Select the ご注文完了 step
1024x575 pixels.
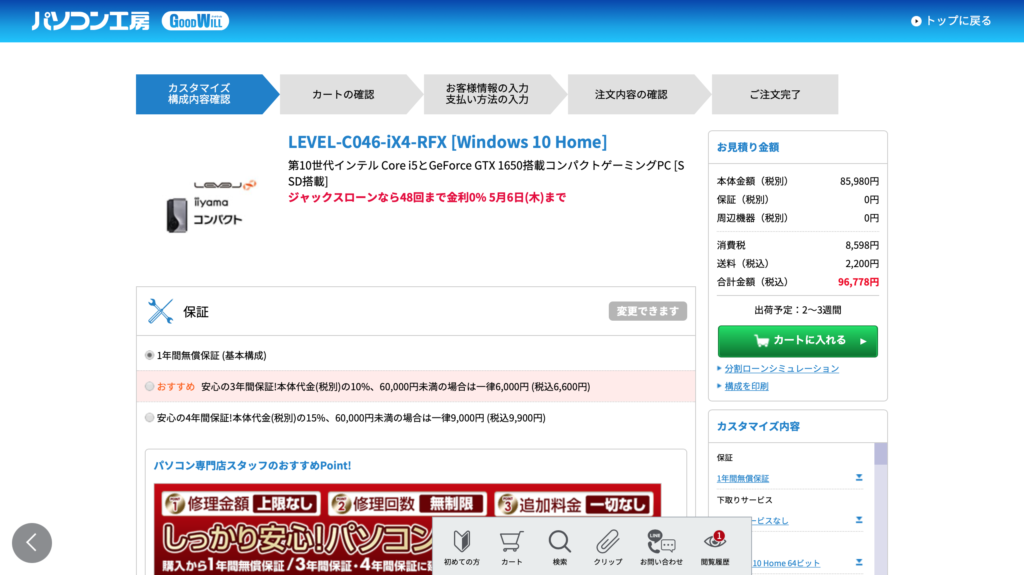pyautogui.click(x=775, y=94)
